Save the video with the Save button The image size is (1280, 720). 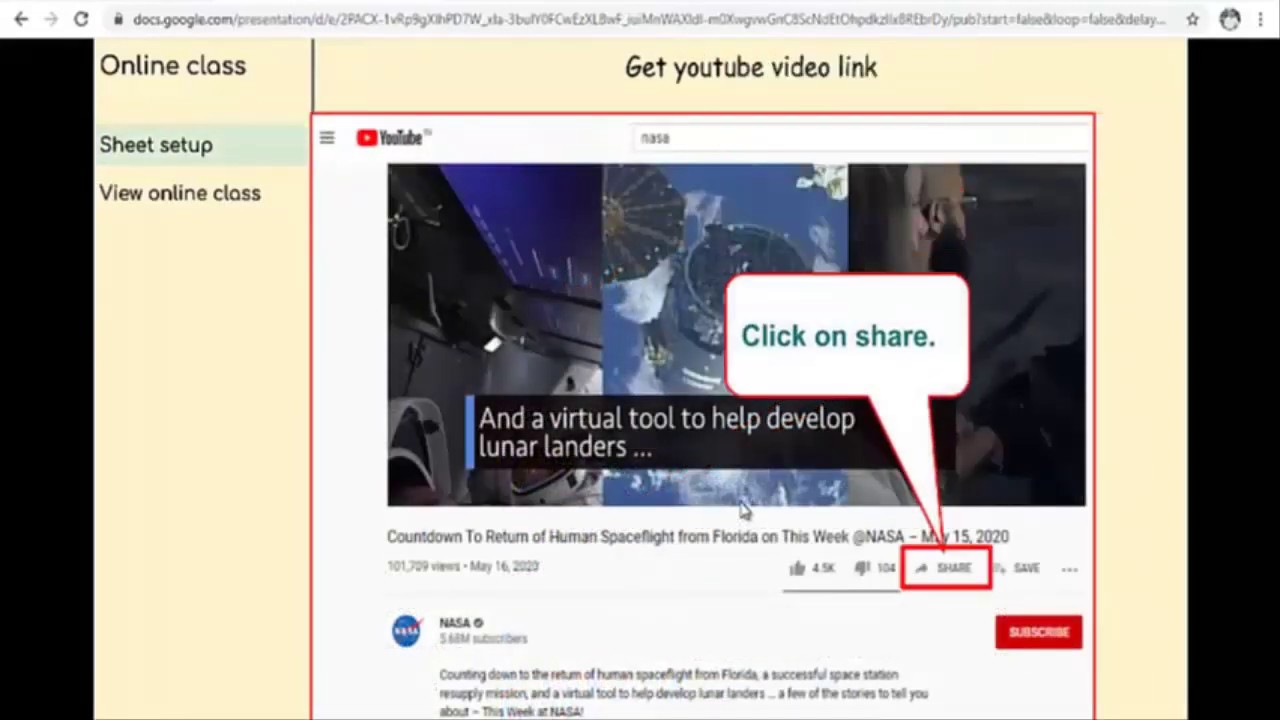[x=1018, y=568]
